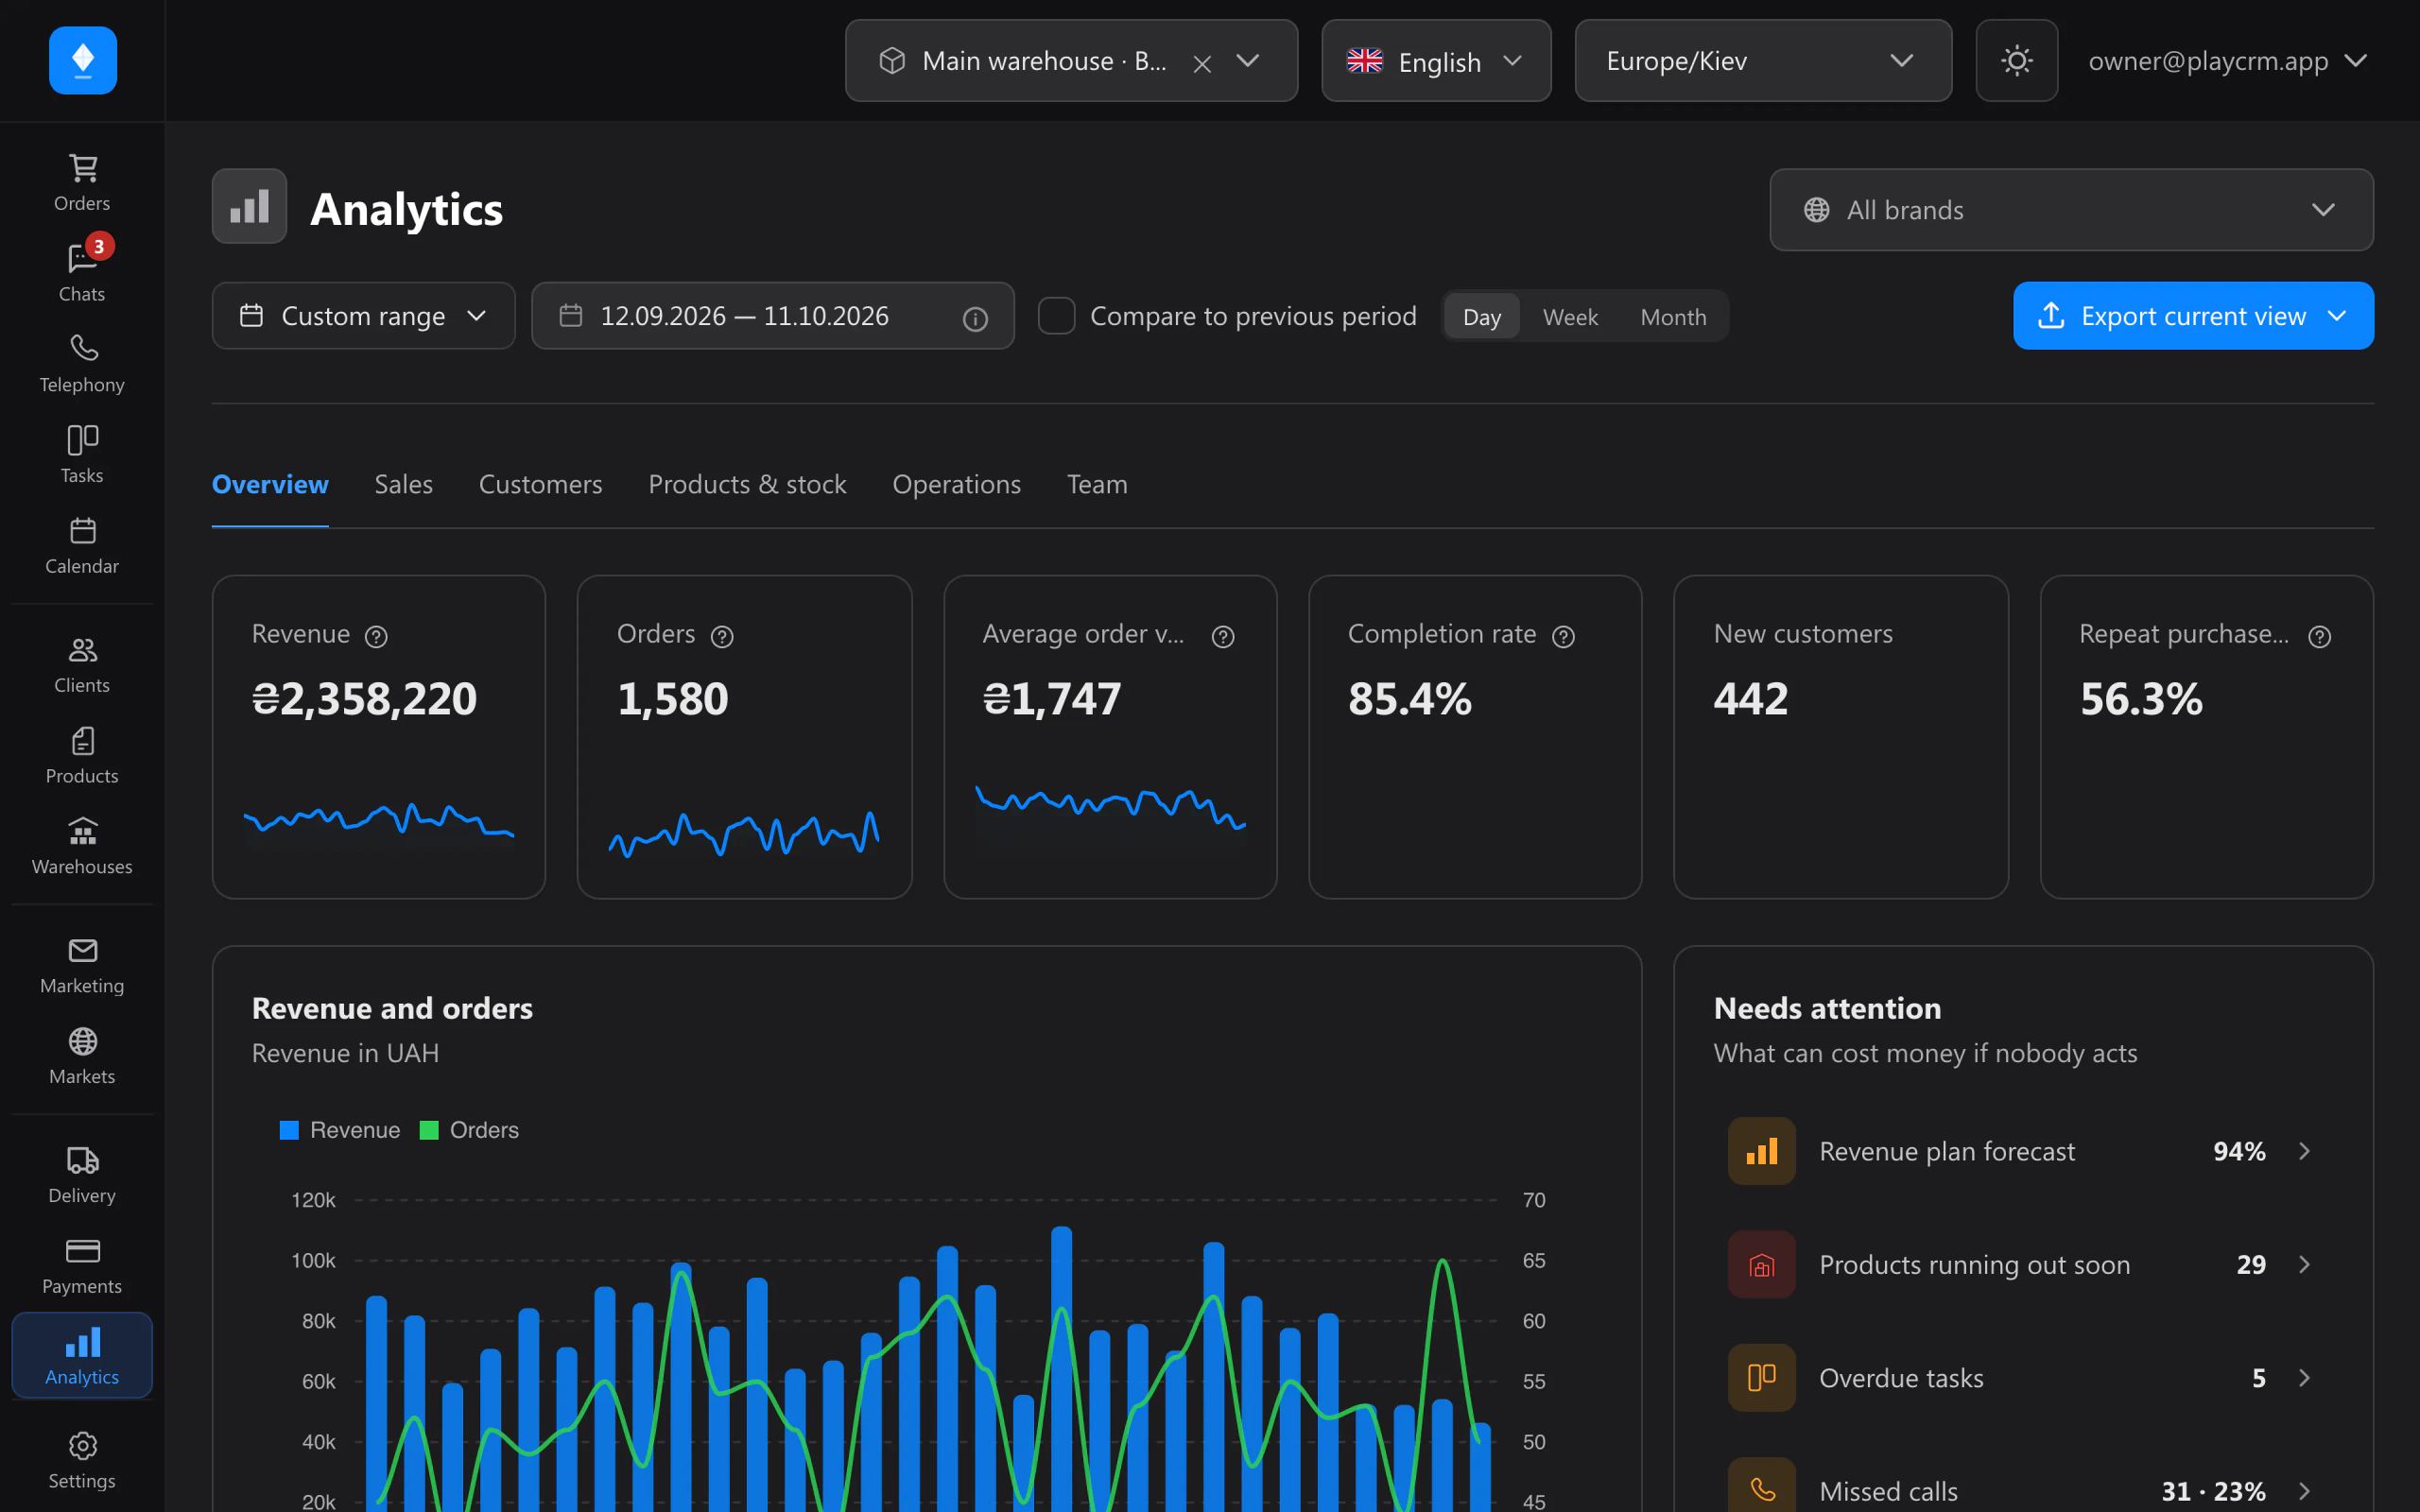Switch to Sales tab
2420x1512 pixels.
click(x=403, y=485)
